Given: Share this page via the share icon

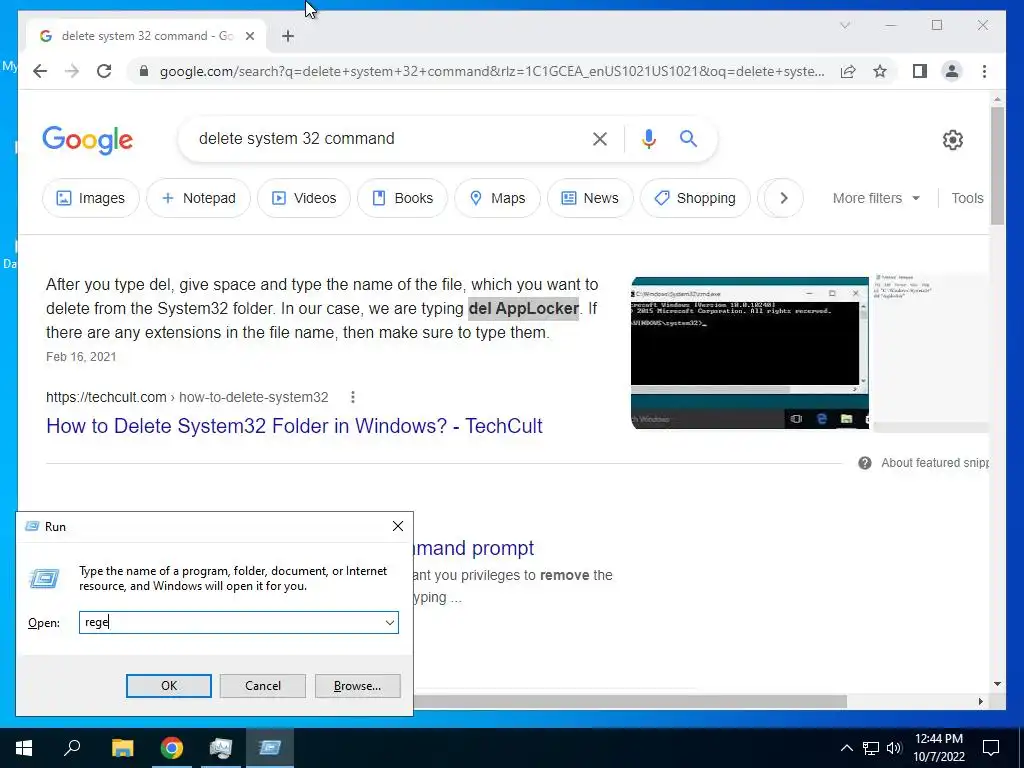Looking at the screenshot, I should coord(848,71).
